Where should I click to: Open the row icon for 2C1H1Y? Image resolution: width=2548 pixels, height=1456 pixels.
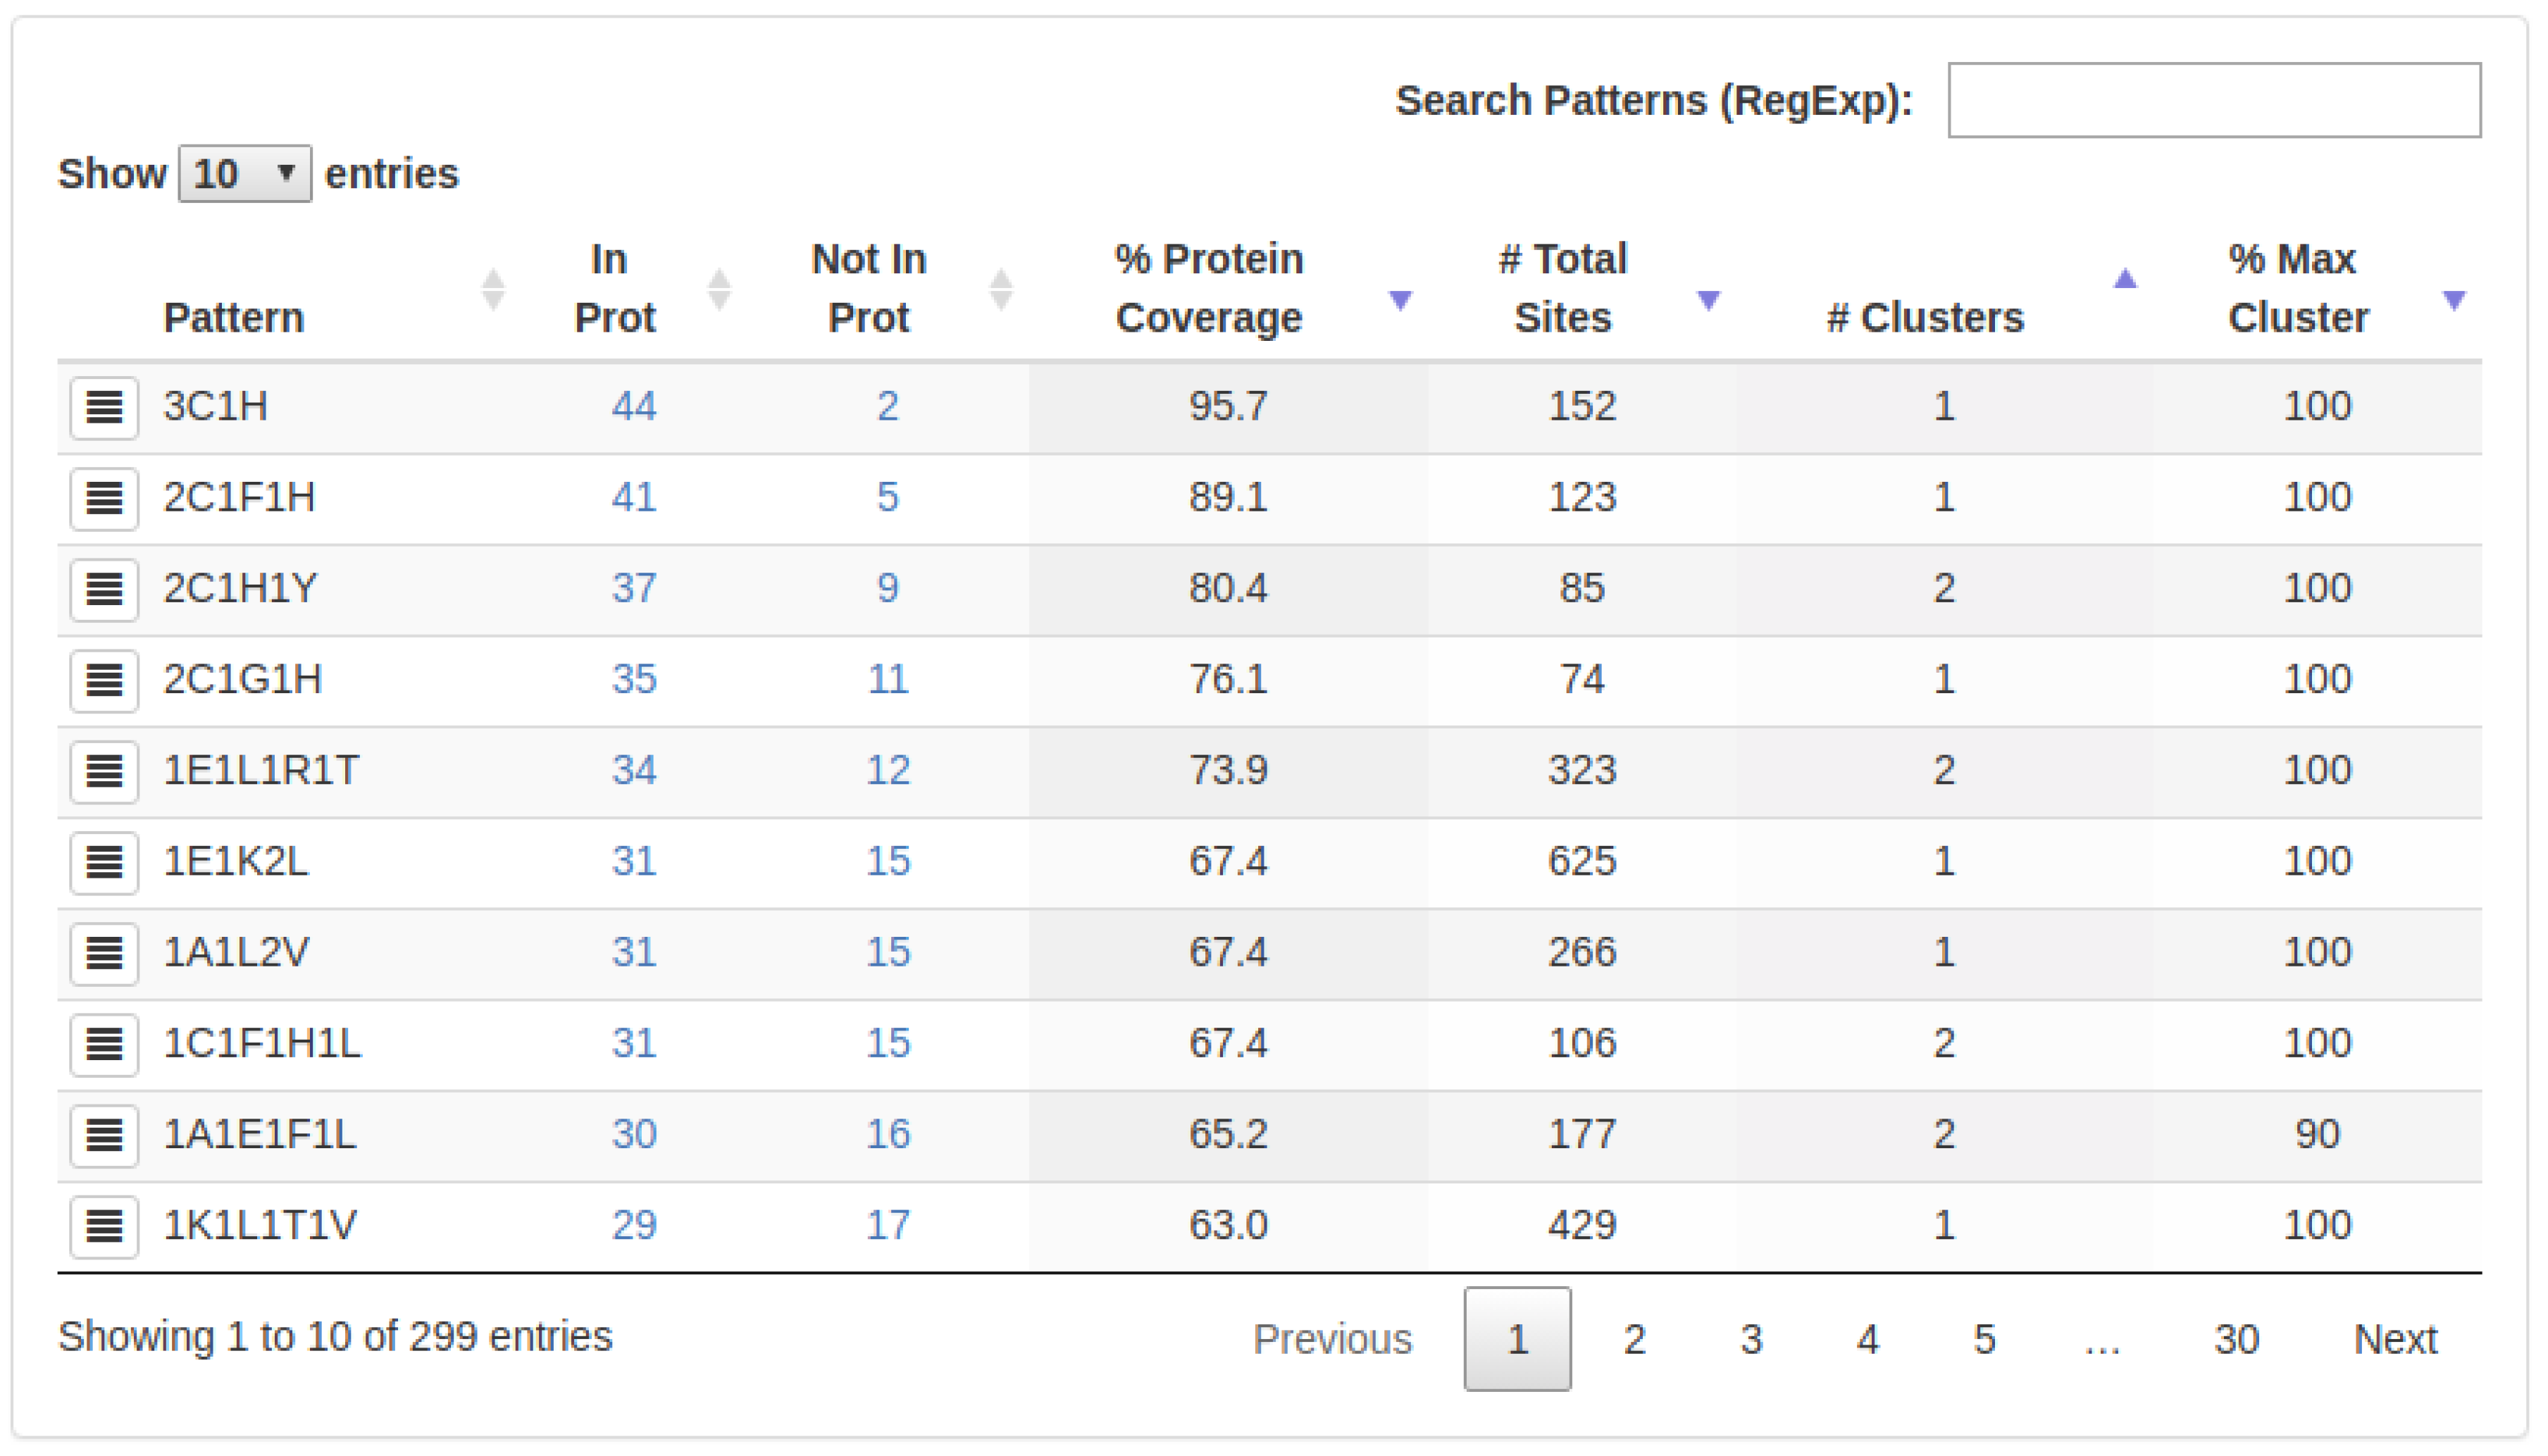[104, 589]
